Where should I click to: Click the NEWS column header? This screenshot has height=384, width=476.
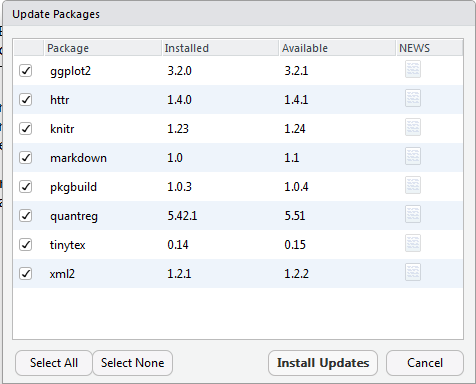430,48
